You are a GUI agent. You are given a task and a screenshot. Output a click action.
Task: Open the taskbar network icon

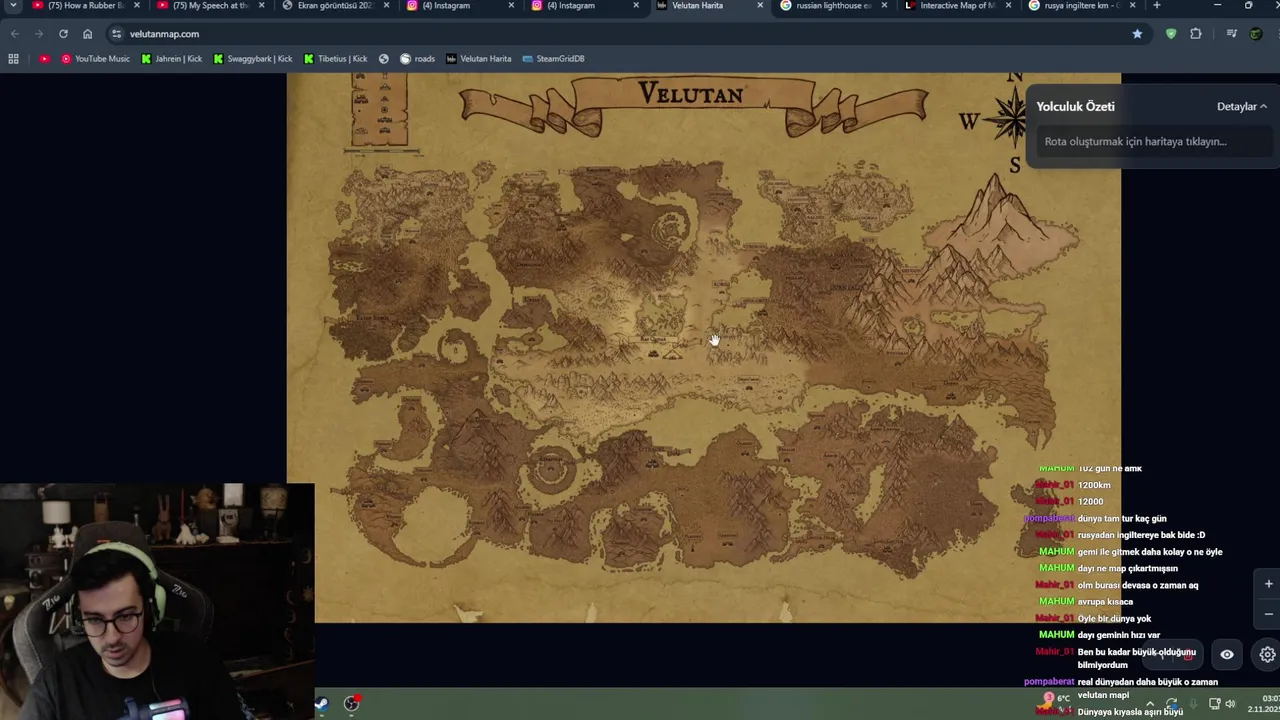point(1214,704)
